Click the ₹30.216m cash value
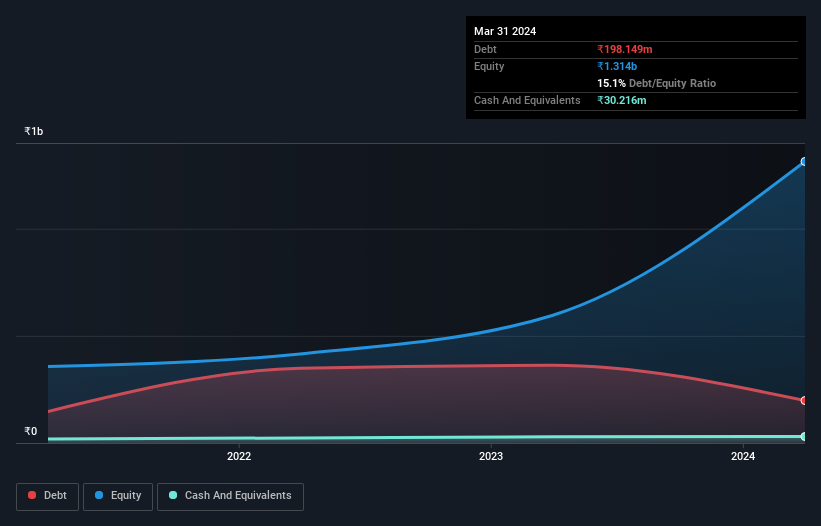Screen dimensions: 821x526 pyautogui.click(x=622, y=100)
